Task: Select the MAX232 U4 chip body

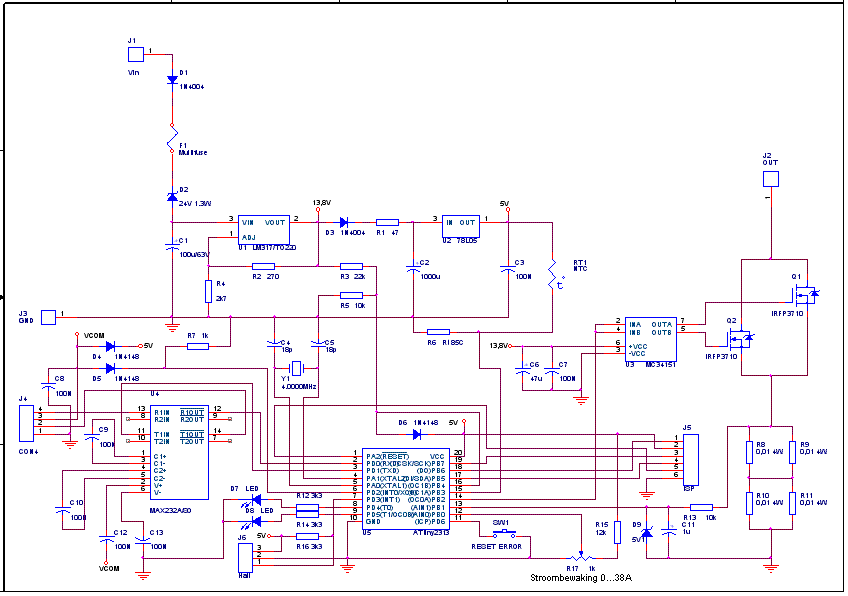Action: pos(163,450)
